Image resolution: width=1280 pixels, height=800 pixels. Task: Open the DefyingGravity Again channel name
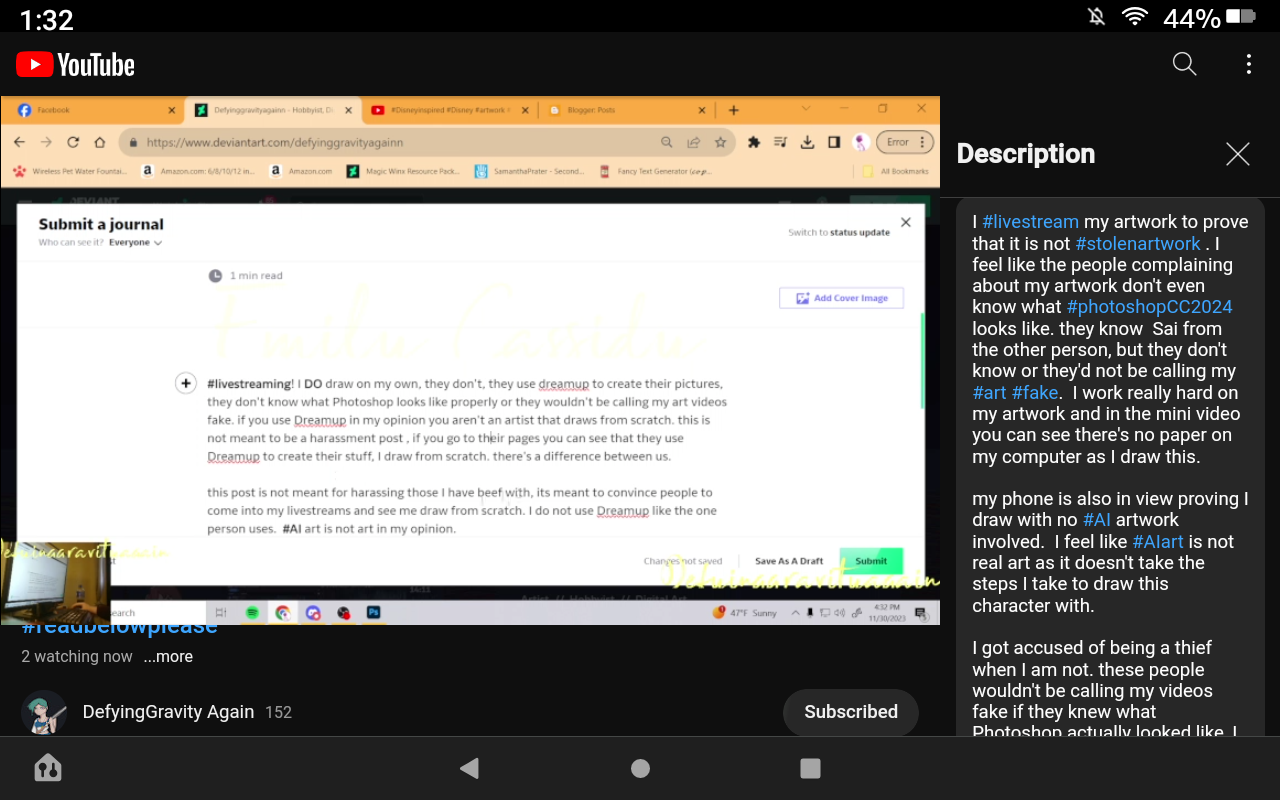pyautogui.click(x=168, y=712)
